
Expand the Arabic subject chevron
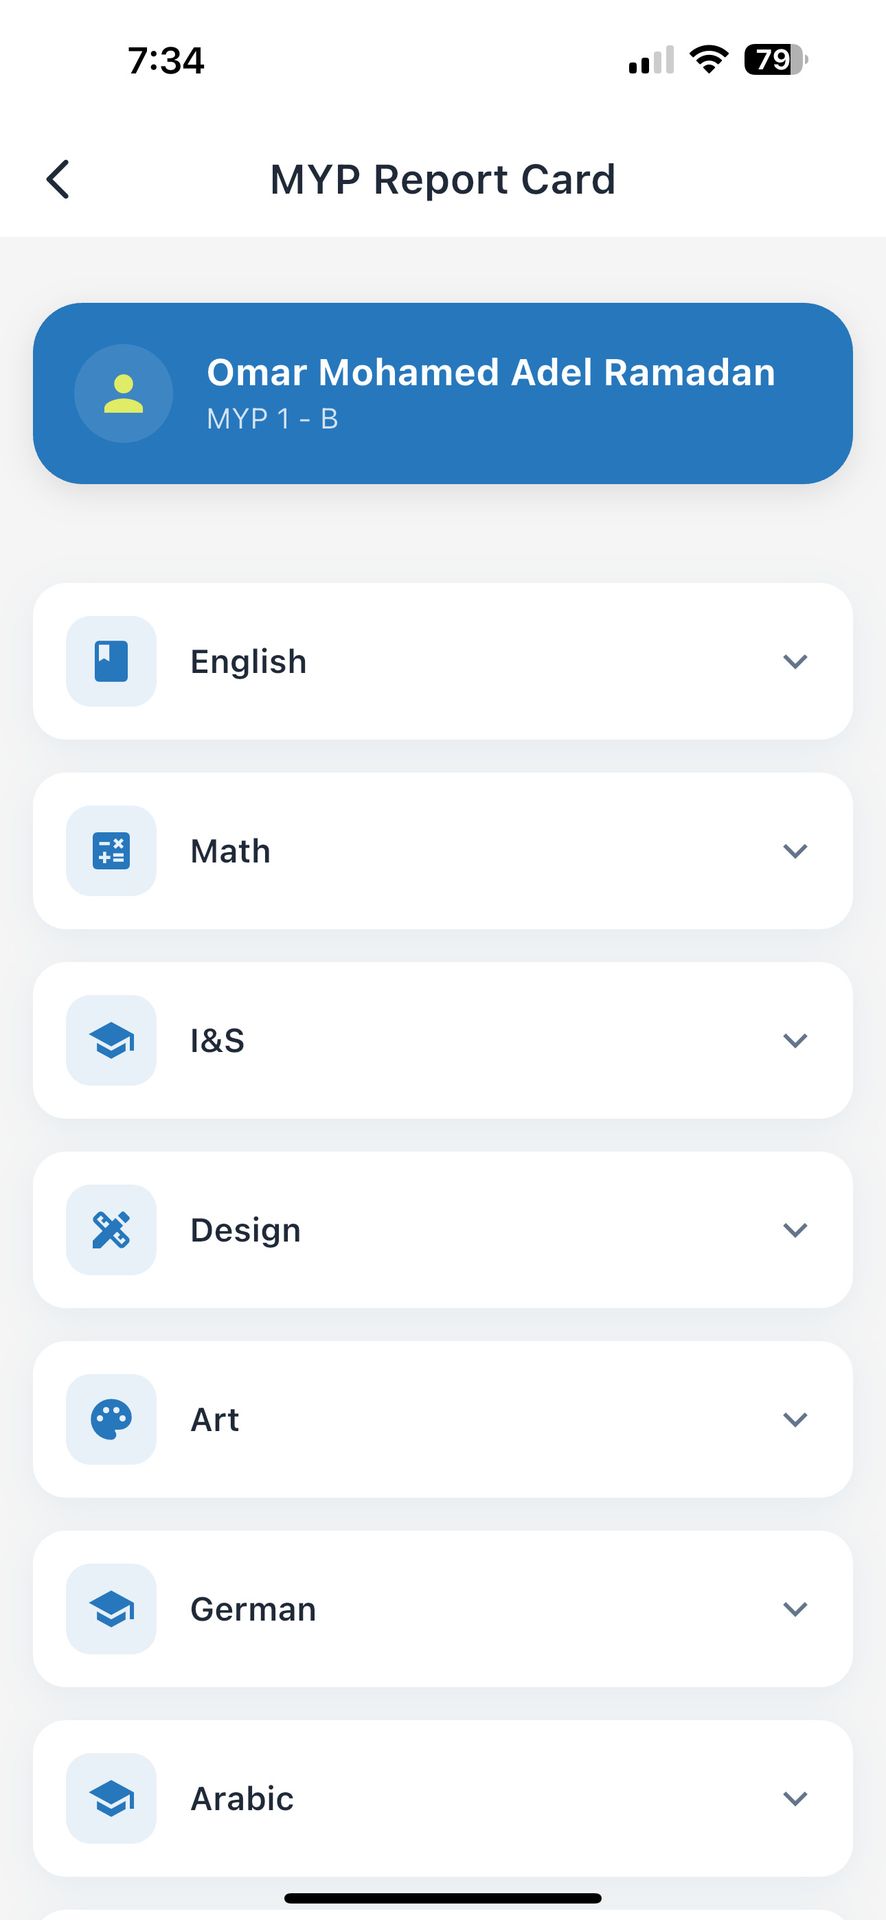(x=795, y=1798)
